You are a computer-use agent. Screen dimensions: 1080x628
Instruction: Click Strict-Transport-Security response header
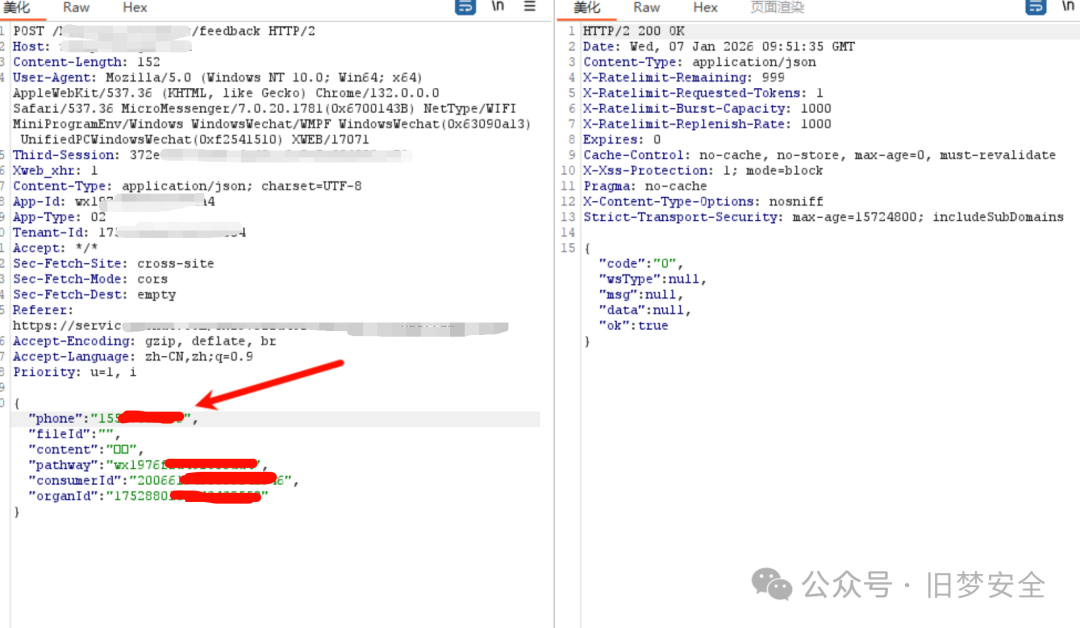(824, 217)
